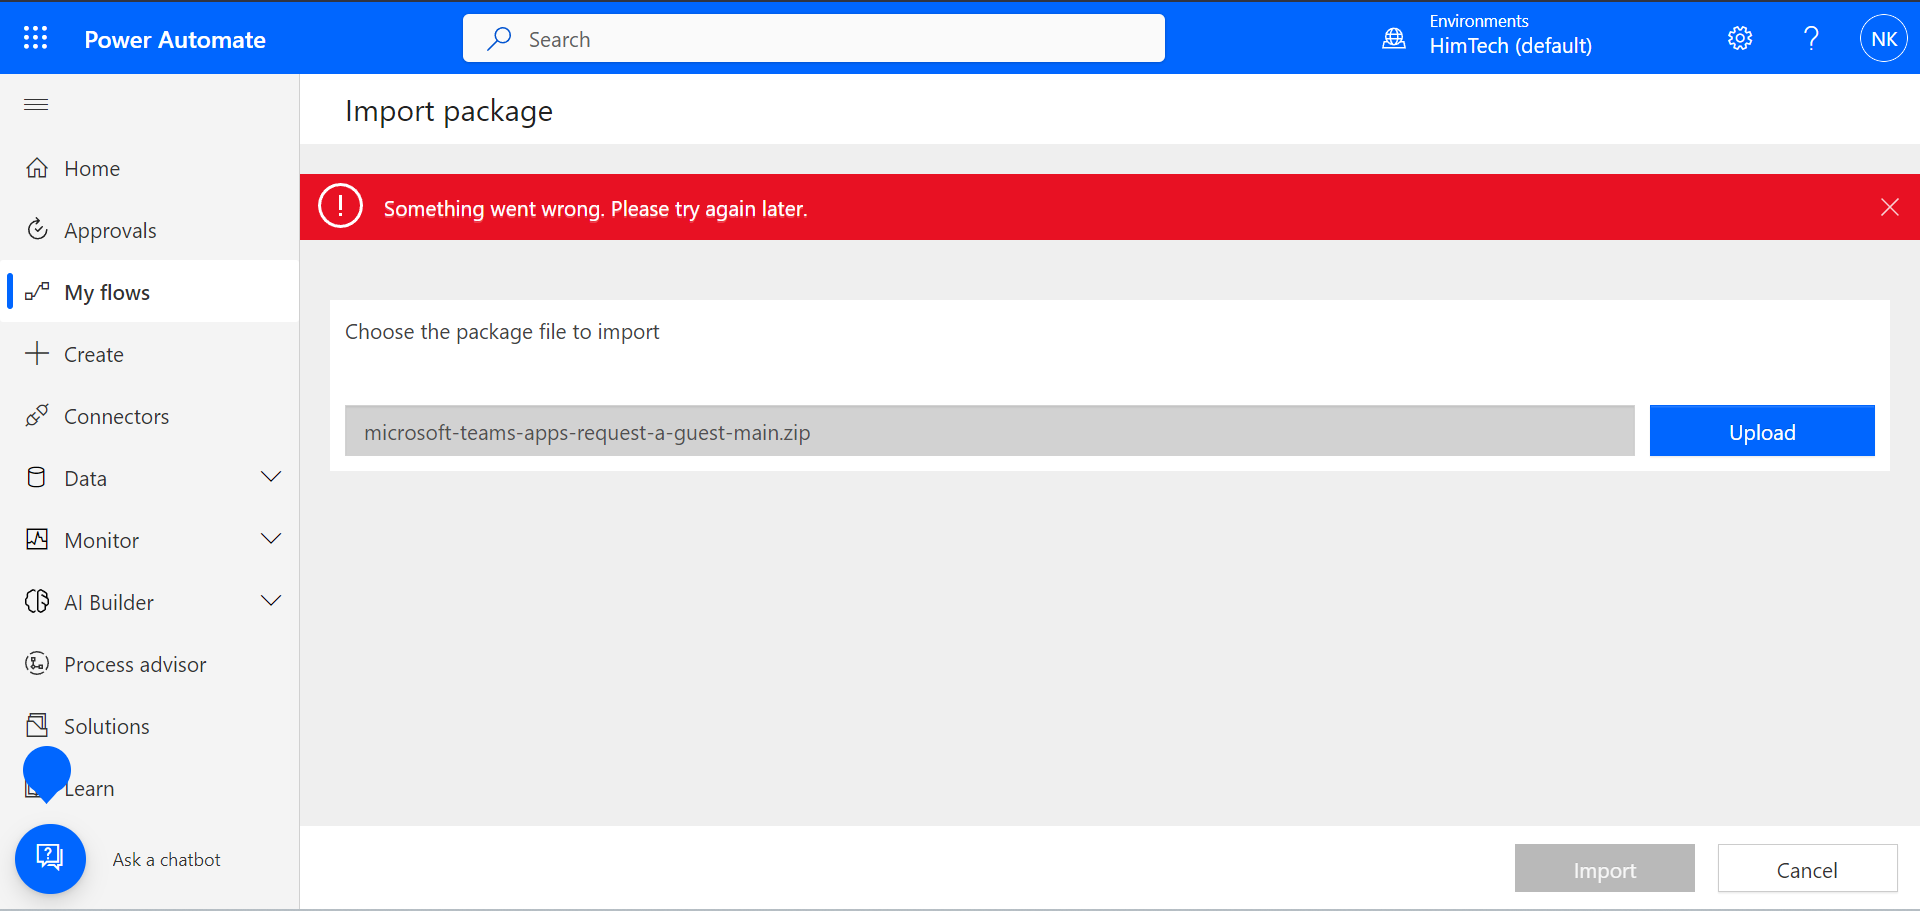Image resolution: width=1920 pixels, height=911 pixels.
Task: Expand the Data section
Action: click(271, 477)
